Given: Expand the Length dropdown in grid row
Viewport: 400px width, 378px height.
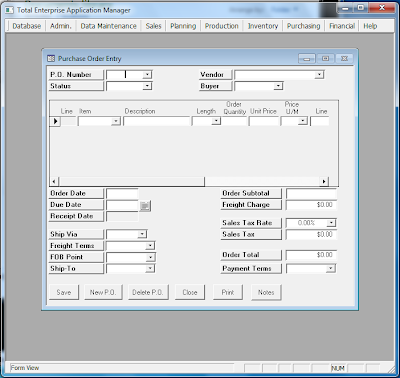Looking at the screenshot, I should [216, 121].
